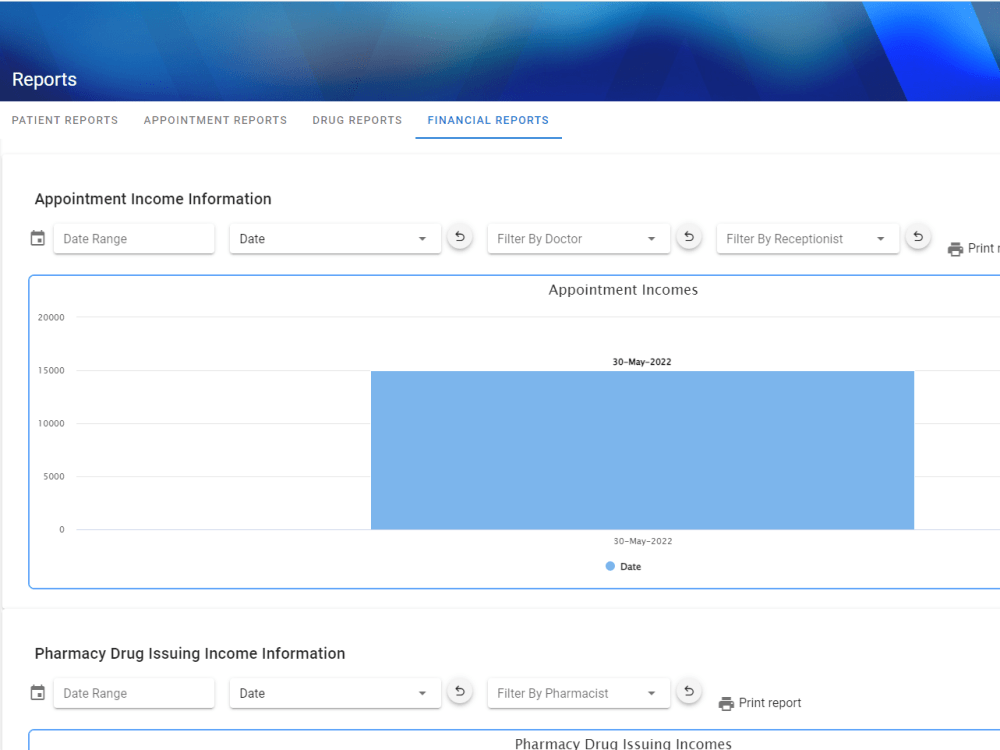The image size is (1000, 750).
Task: Switch to the Appointment Reports tab
Action: point(215,120)
